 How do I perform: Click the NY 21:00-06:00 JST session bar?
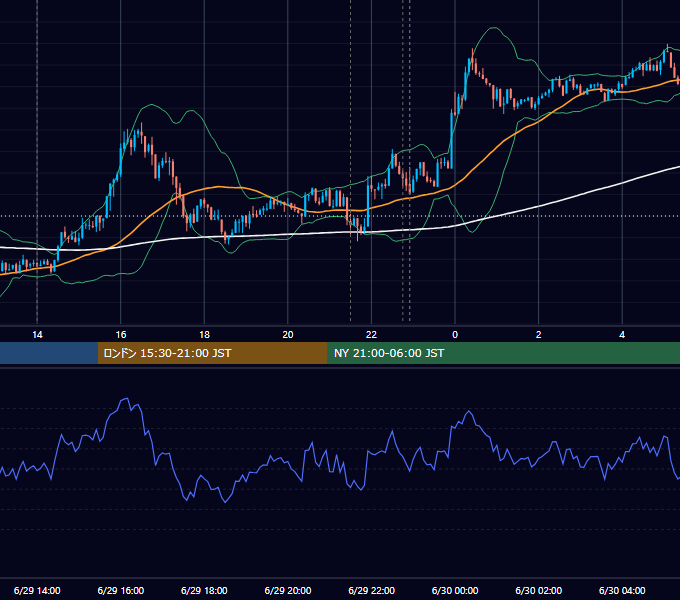503,353
